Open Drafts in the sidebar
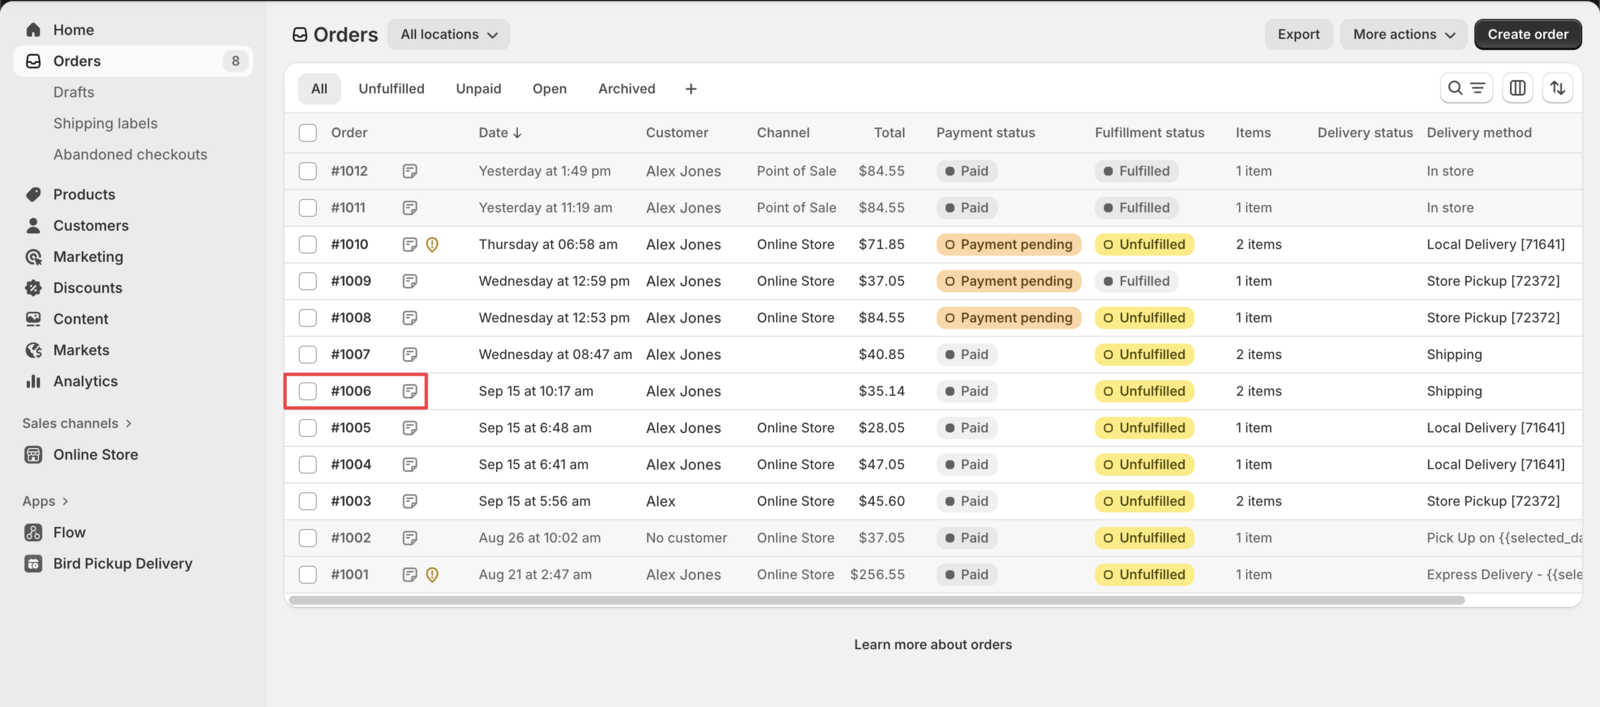 tap(74, 92)
